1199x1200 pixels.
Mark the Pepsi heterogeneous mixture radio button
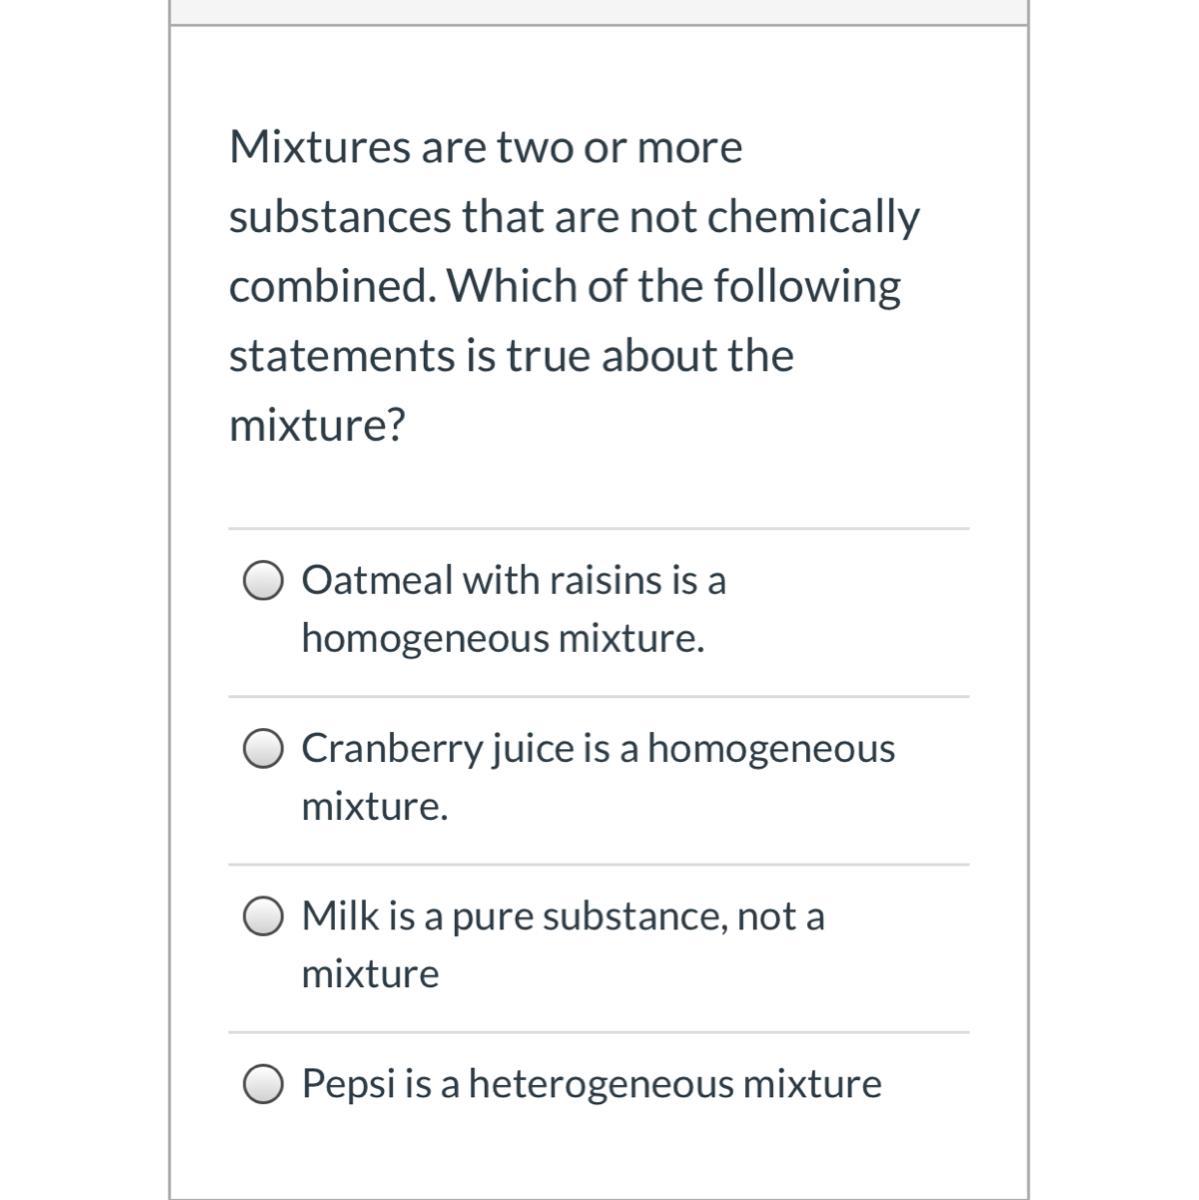pos(263,1085)
